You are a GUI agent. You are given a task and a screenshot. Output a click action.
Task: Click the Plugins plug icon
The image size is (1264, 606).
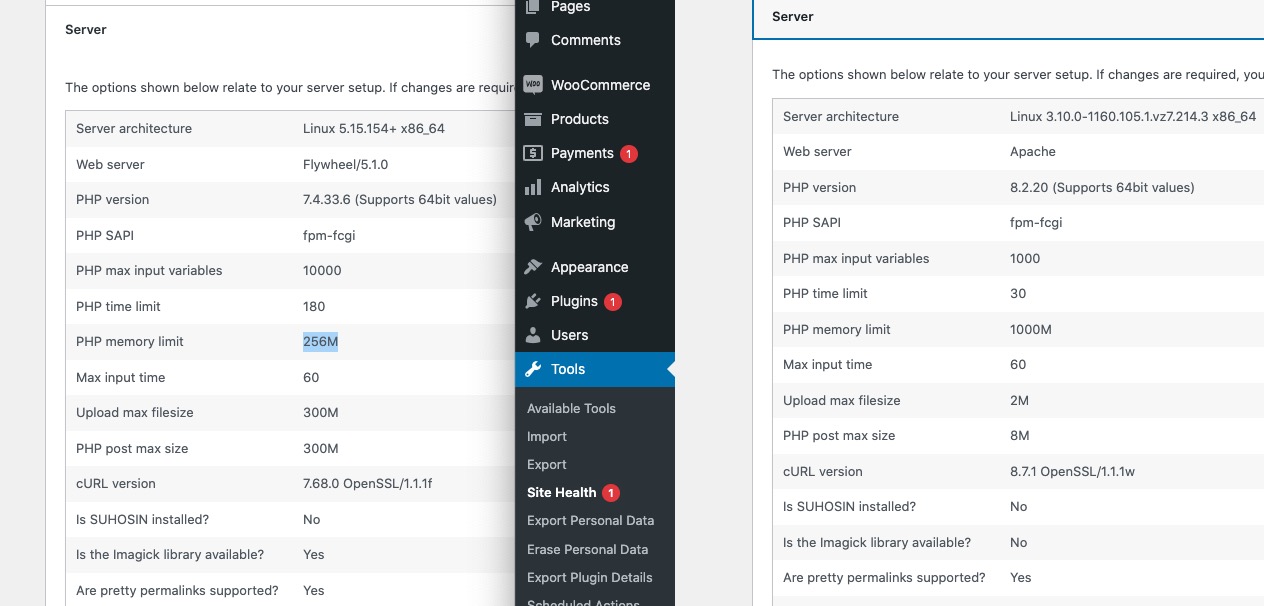(x=533, y=301)
